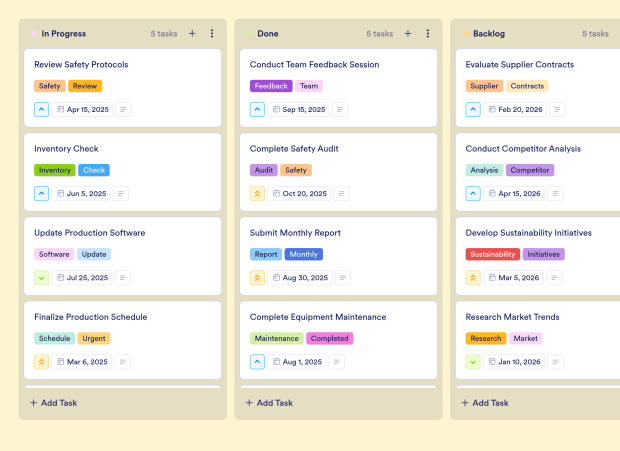Click Add Task in Done column
Image resolution: width=620 pixels, height=451 pixels.
pos(269,403)
